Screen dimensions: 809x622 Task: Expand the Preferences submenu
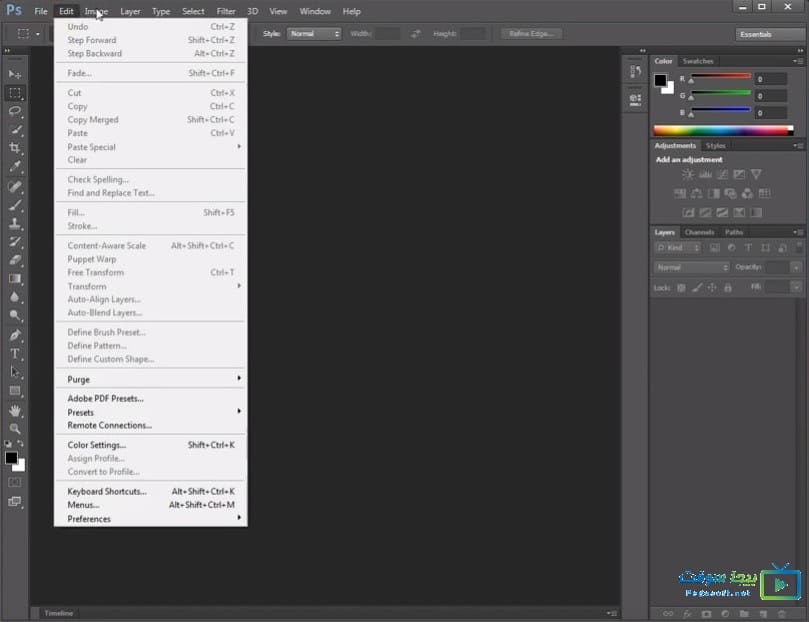pos(151,519)
